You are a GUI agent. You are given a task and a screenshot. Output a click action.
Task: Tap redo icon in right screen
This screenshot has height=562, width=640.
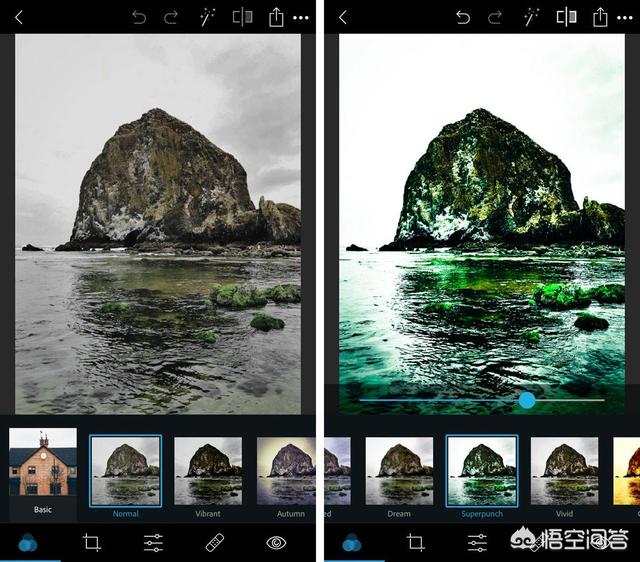[495, 18]
